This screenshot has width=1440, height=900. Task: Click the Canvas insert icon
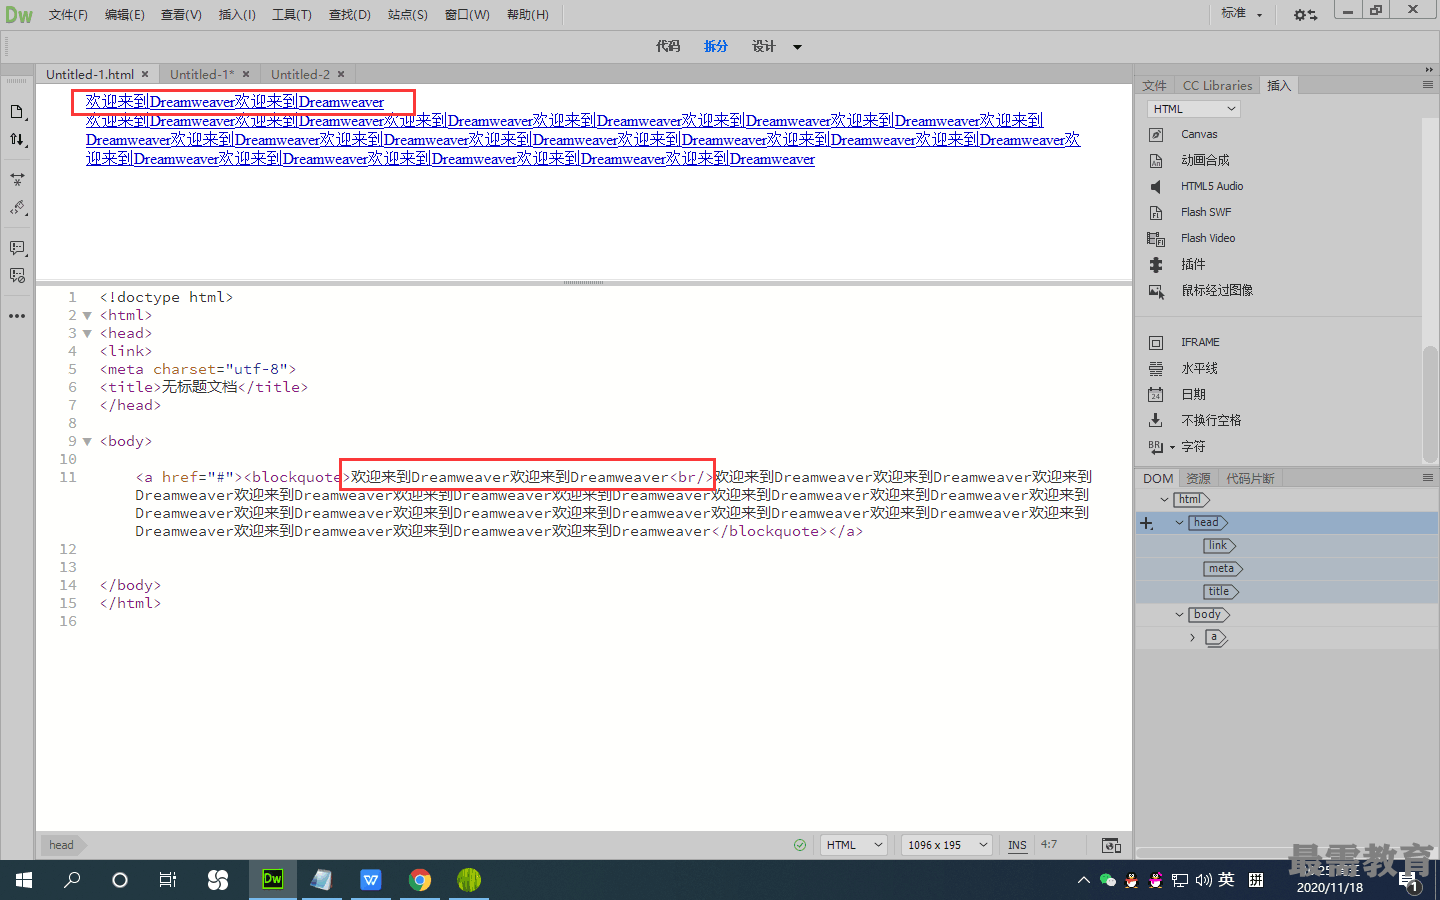1156,134
